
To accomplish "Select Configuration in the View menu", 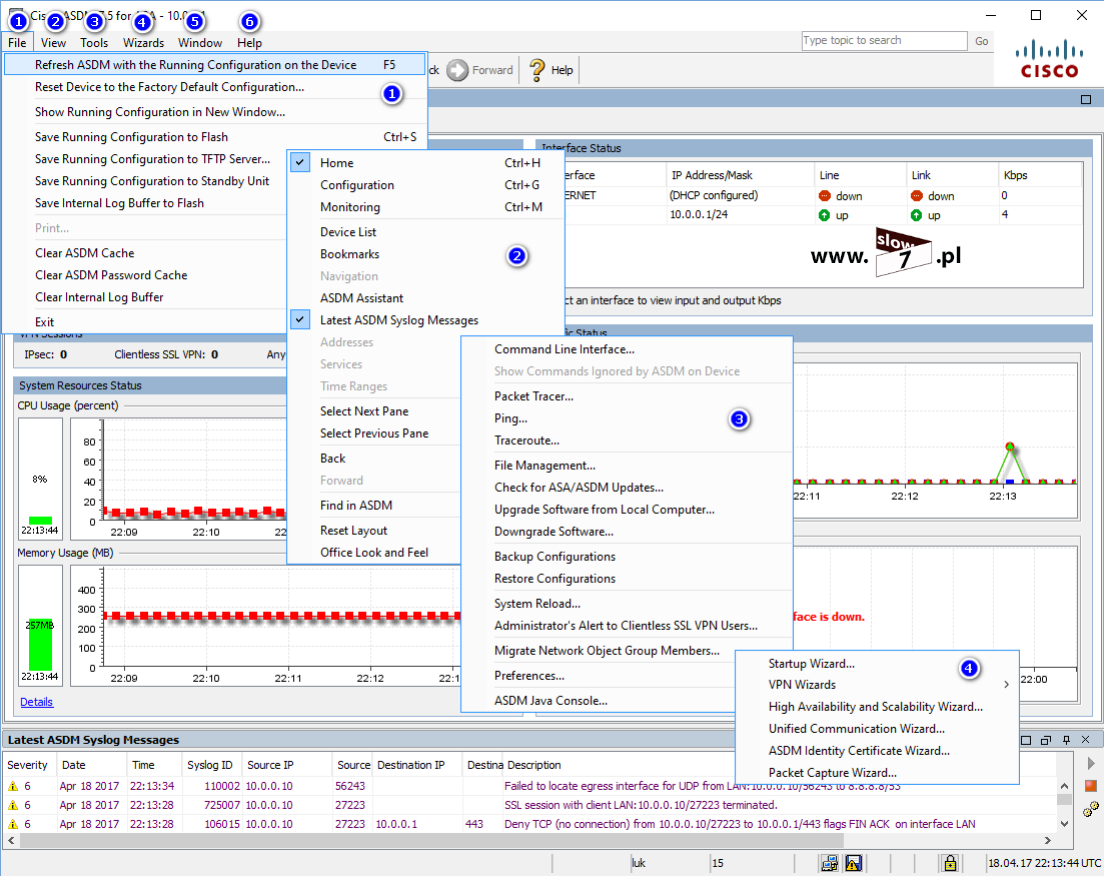I will [x=426, y=184].
